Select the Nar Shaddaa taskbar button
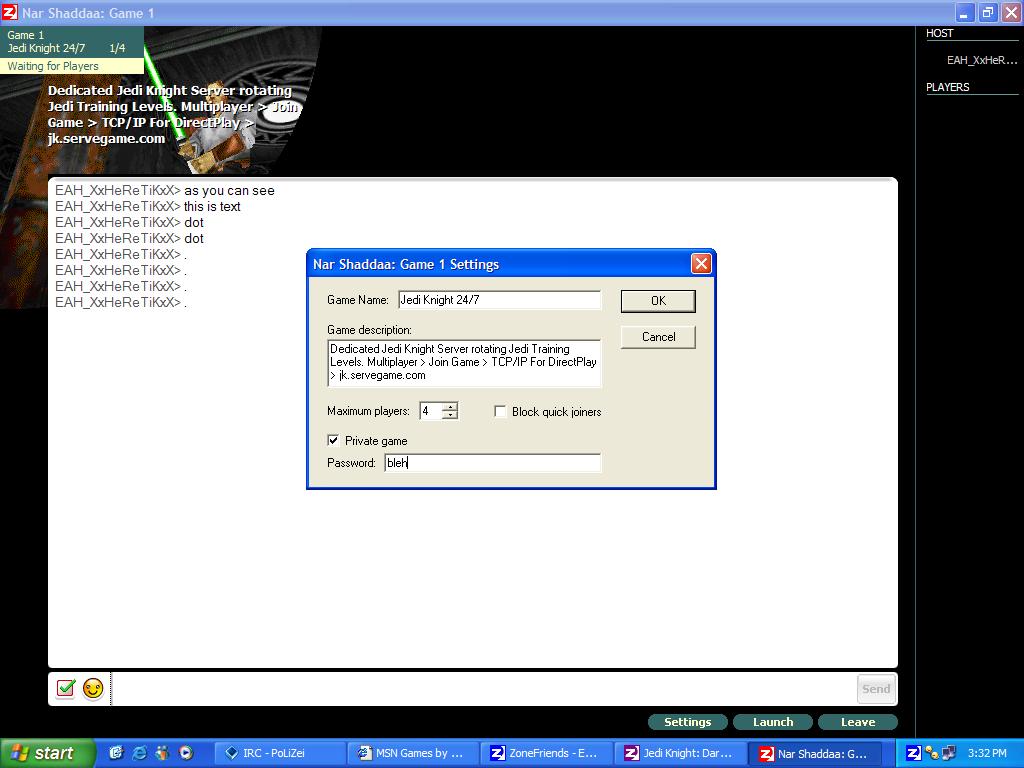This screenshot has height=768, width=1024. (x=814, y=753)
